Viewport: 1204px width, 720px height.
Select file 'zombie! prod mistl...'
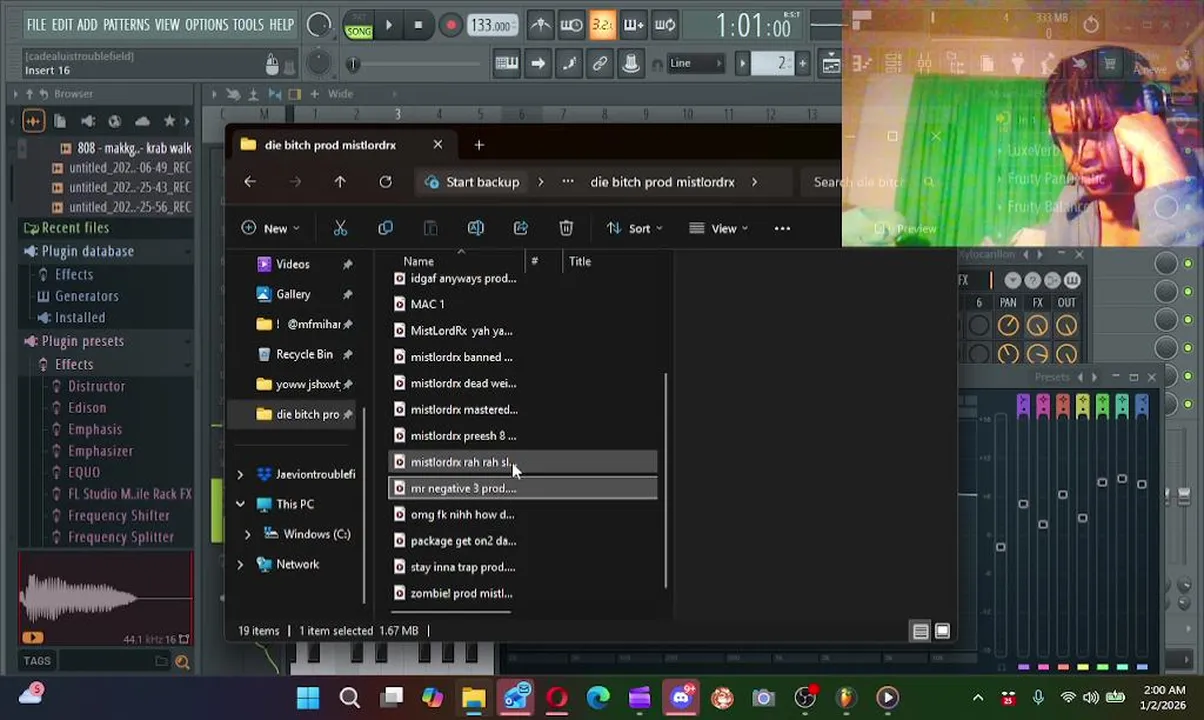pos(523,593)
